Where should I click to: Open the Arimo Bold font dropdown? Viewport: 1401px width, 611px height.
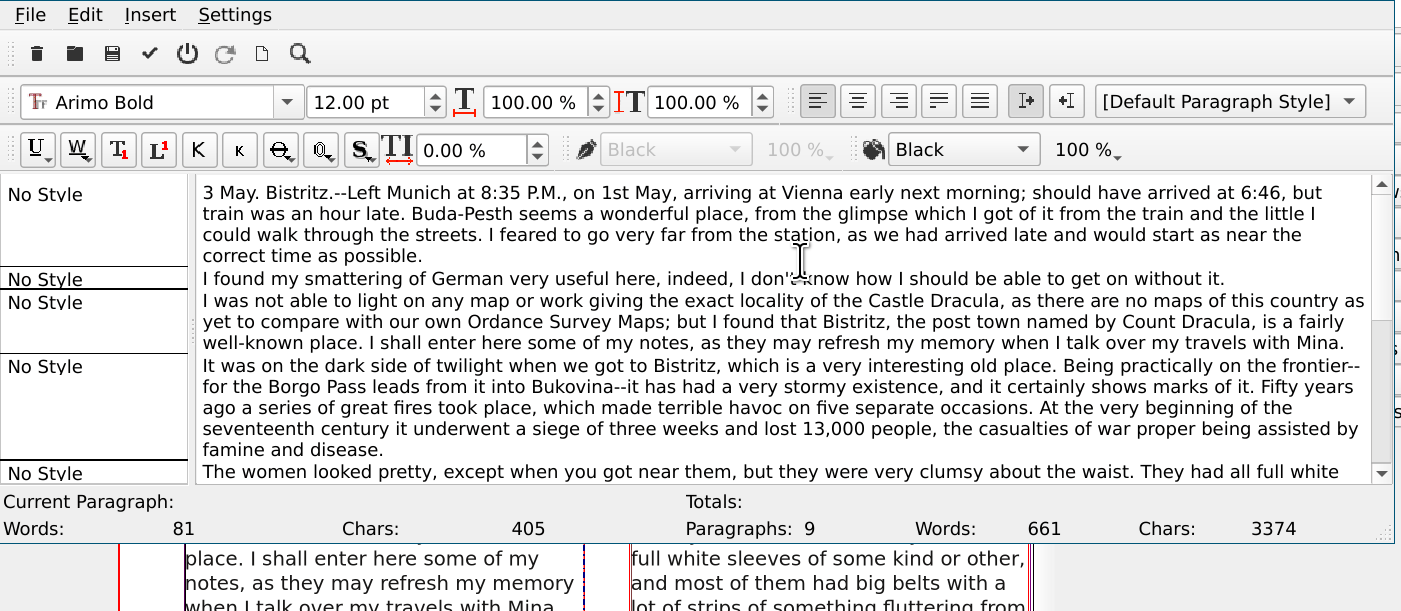tap(287, 102)
